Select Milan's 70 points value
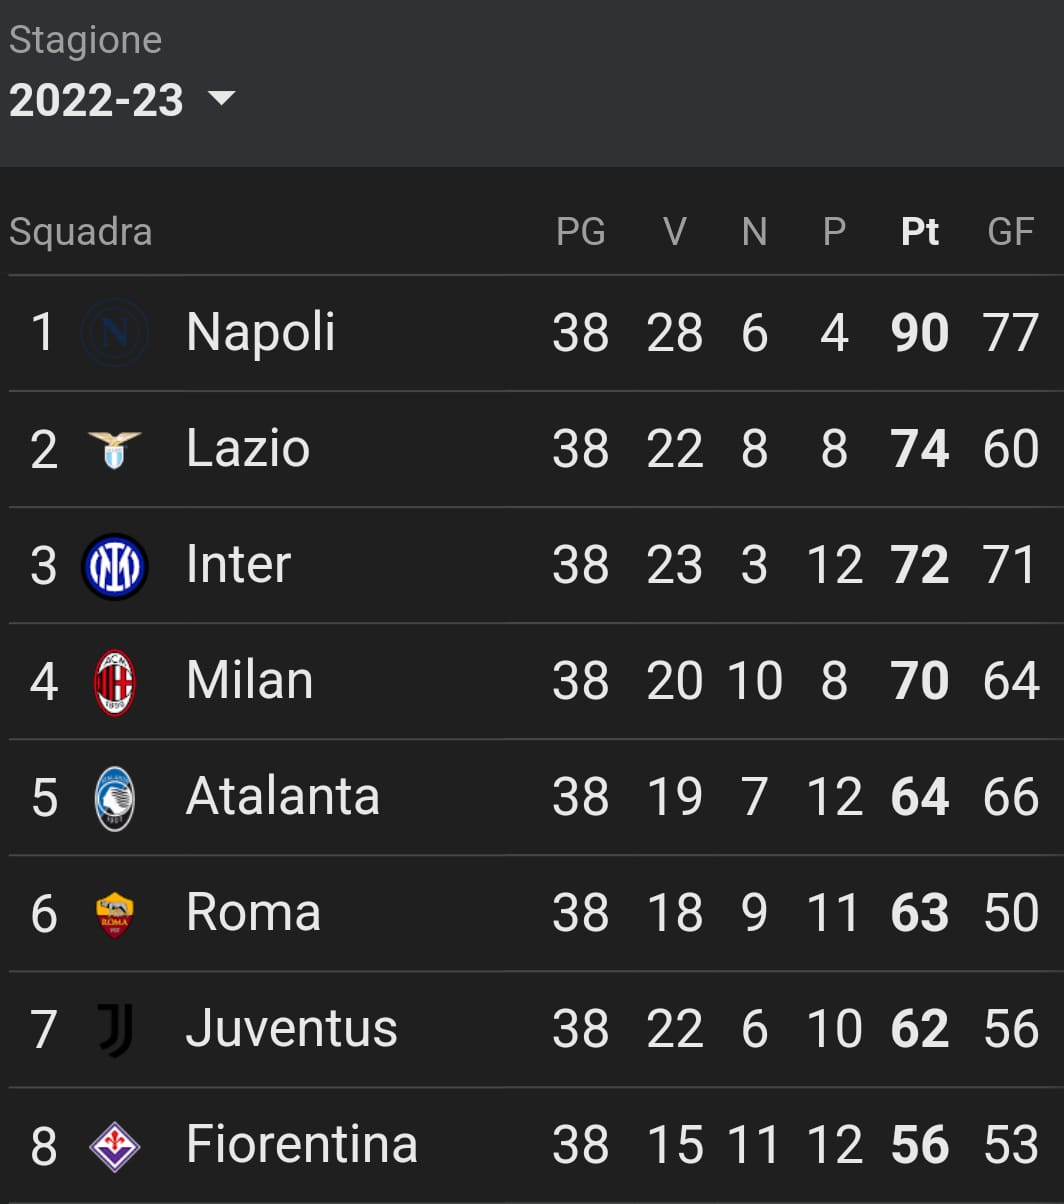Image resolution: width=1064 pixels, height=1204 pixels. coord(920,681)
